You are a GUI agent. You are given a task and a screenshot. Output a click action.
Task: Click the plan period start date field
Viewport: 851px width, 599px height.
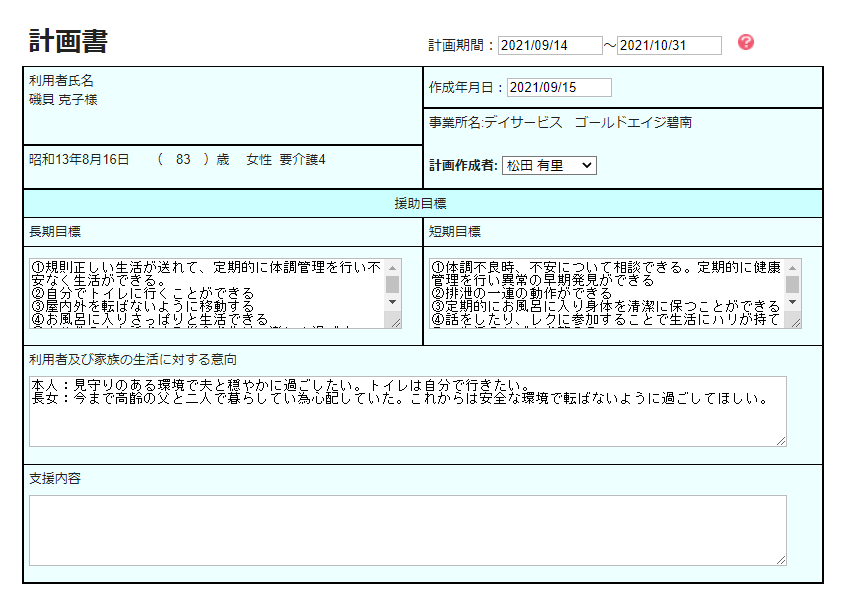click(550, 46)
